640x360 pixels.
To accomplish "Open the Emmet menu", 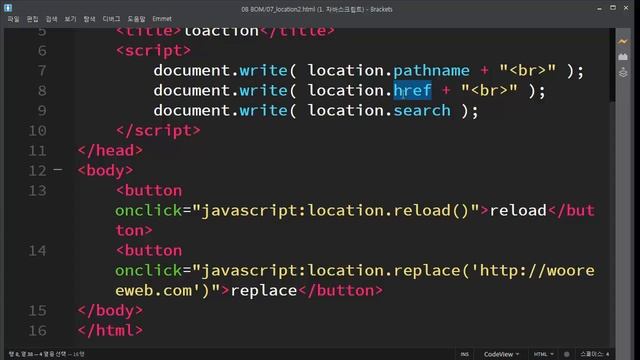I will (x=162, y=19).
